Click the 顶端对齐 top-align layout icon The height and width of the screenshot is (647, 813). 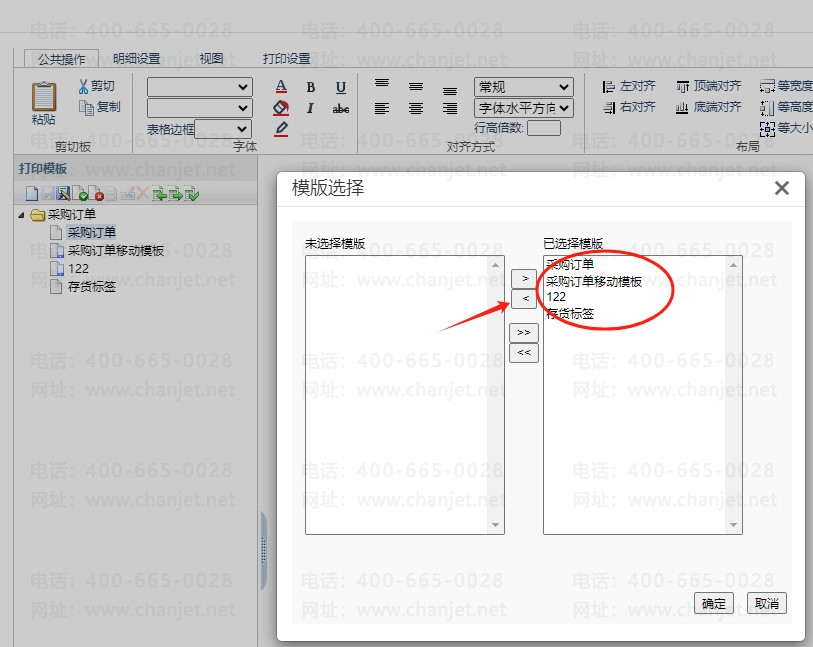pyautogui.click(x=683, y=87)
